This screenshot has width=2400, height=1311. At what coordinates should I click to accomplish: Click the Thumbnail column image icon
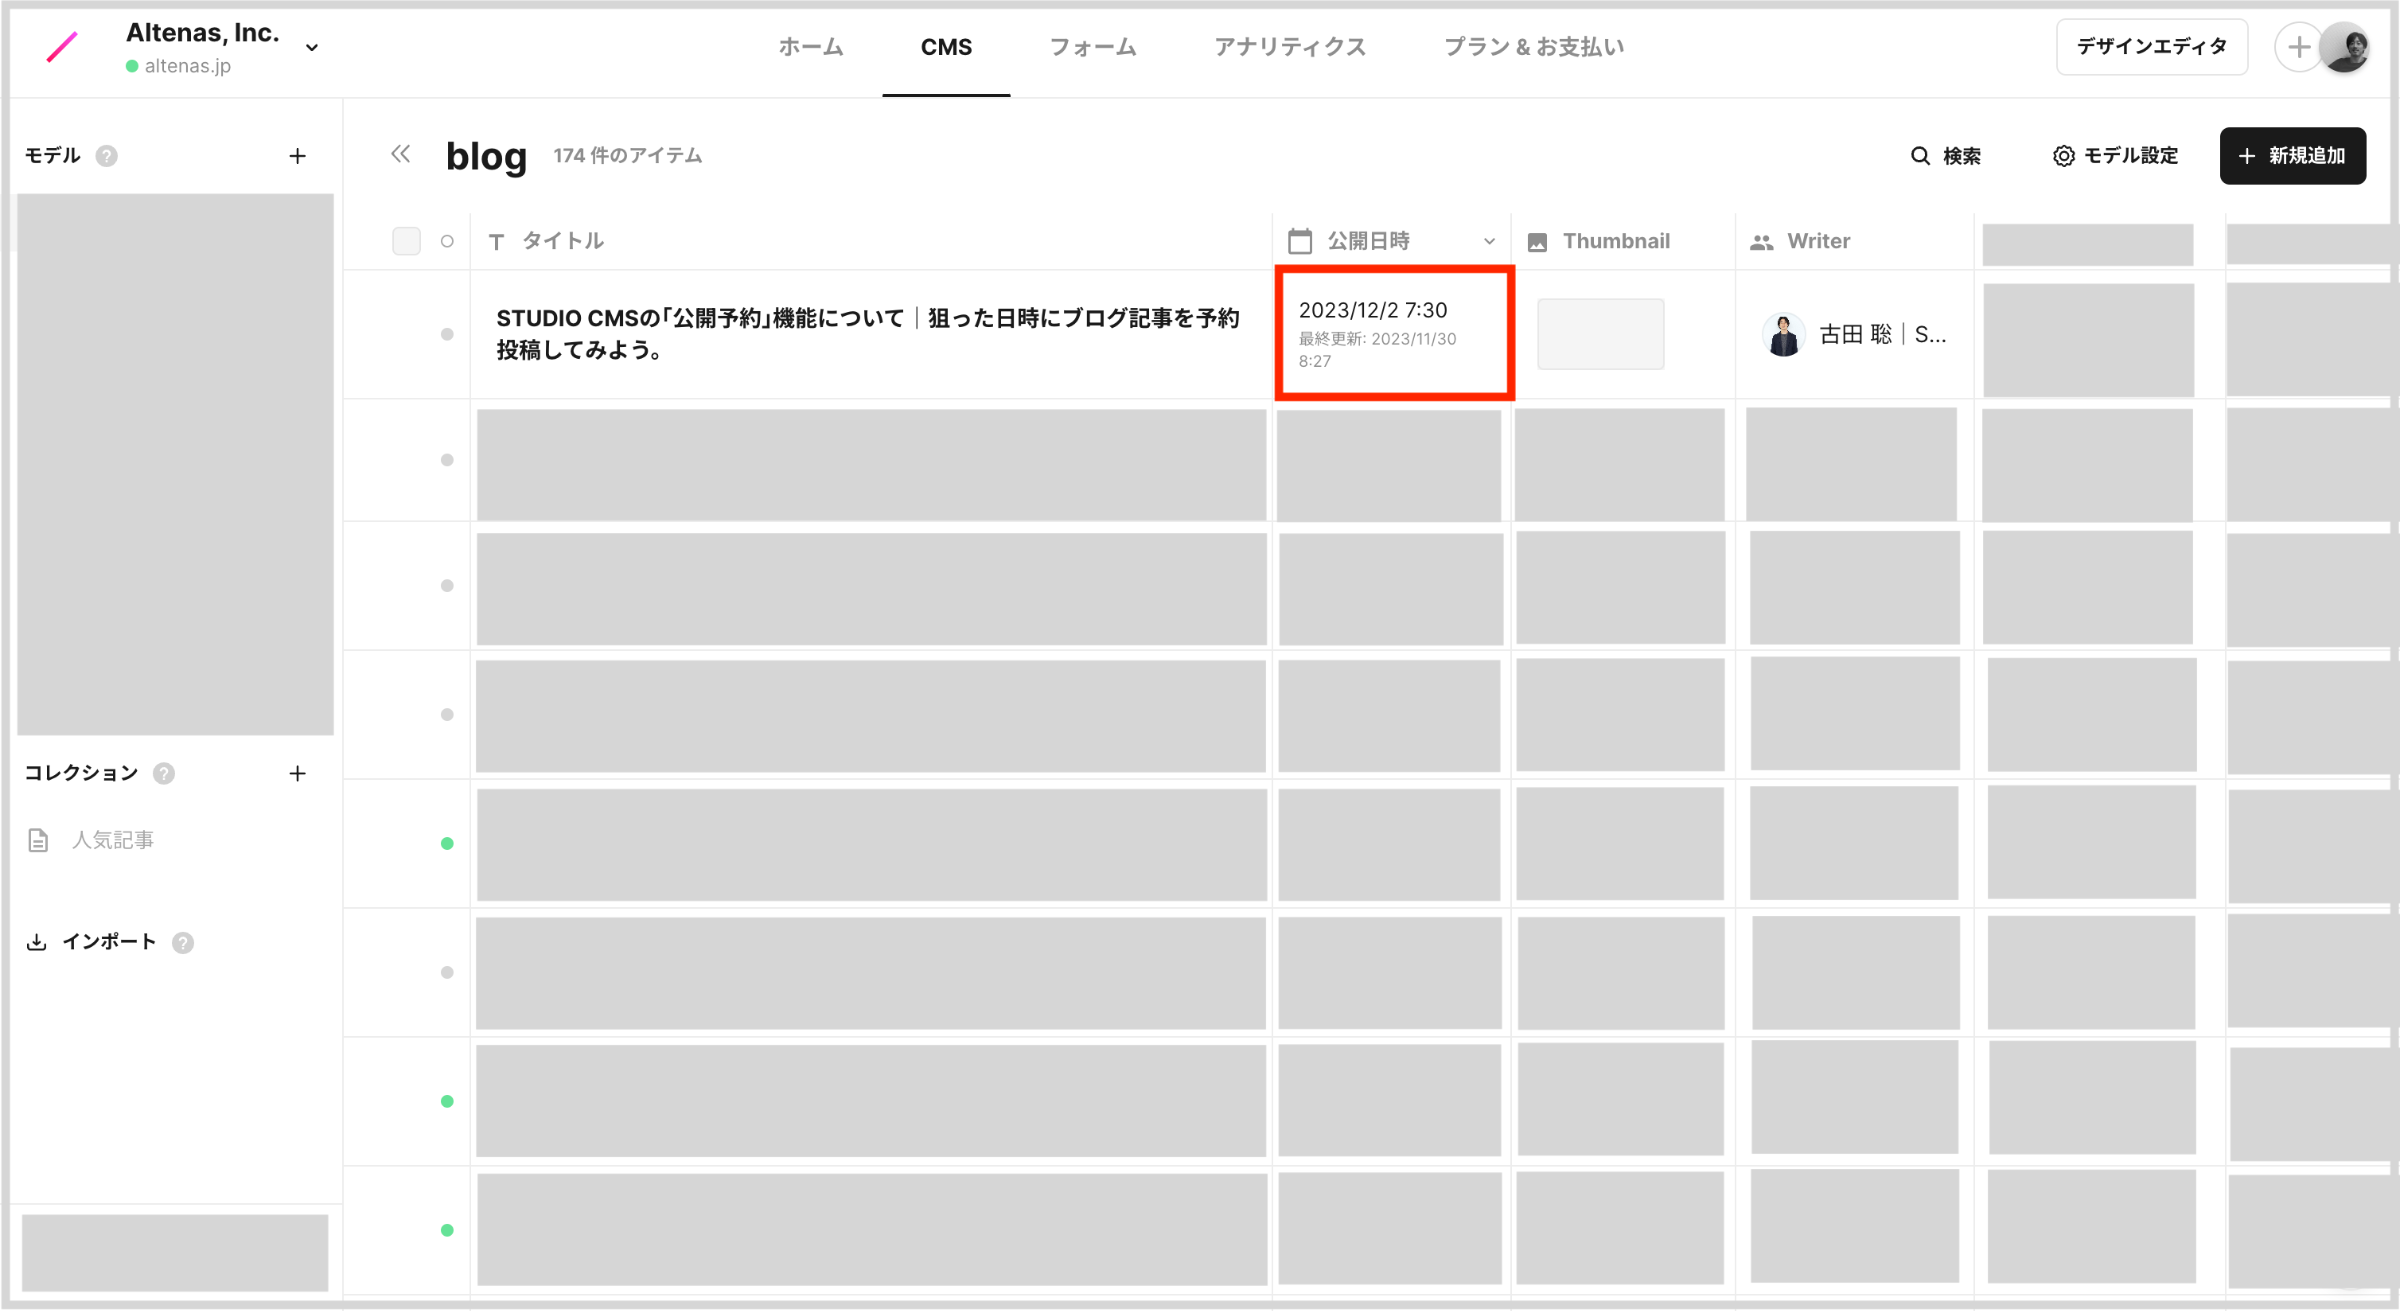[1538, 242]
